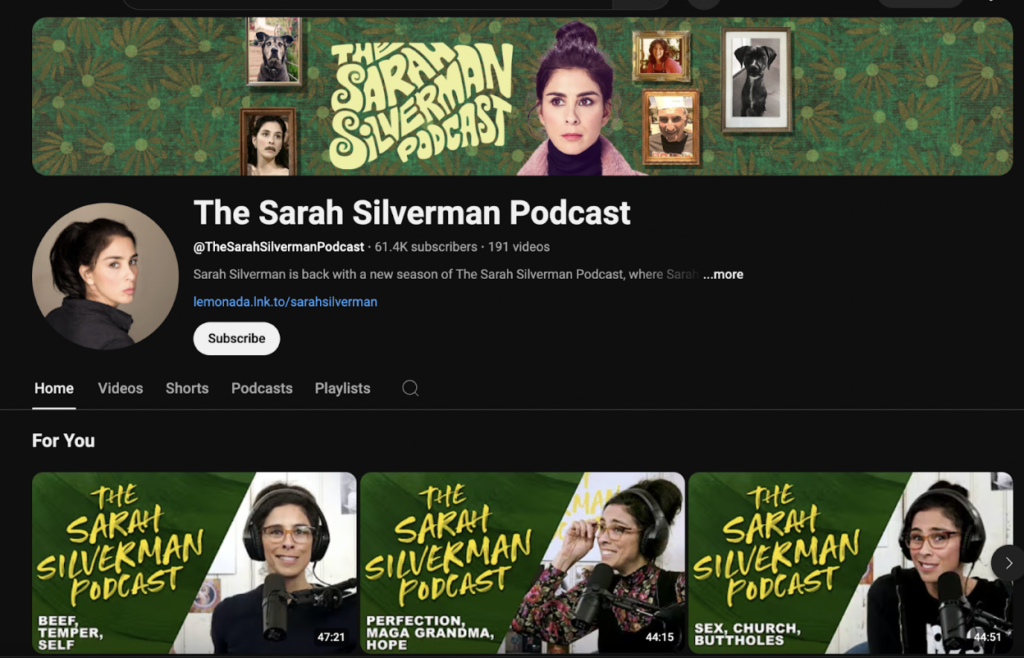
Task: Click The Sarah Silverman Podcast channel title
Action: point(412,212)
